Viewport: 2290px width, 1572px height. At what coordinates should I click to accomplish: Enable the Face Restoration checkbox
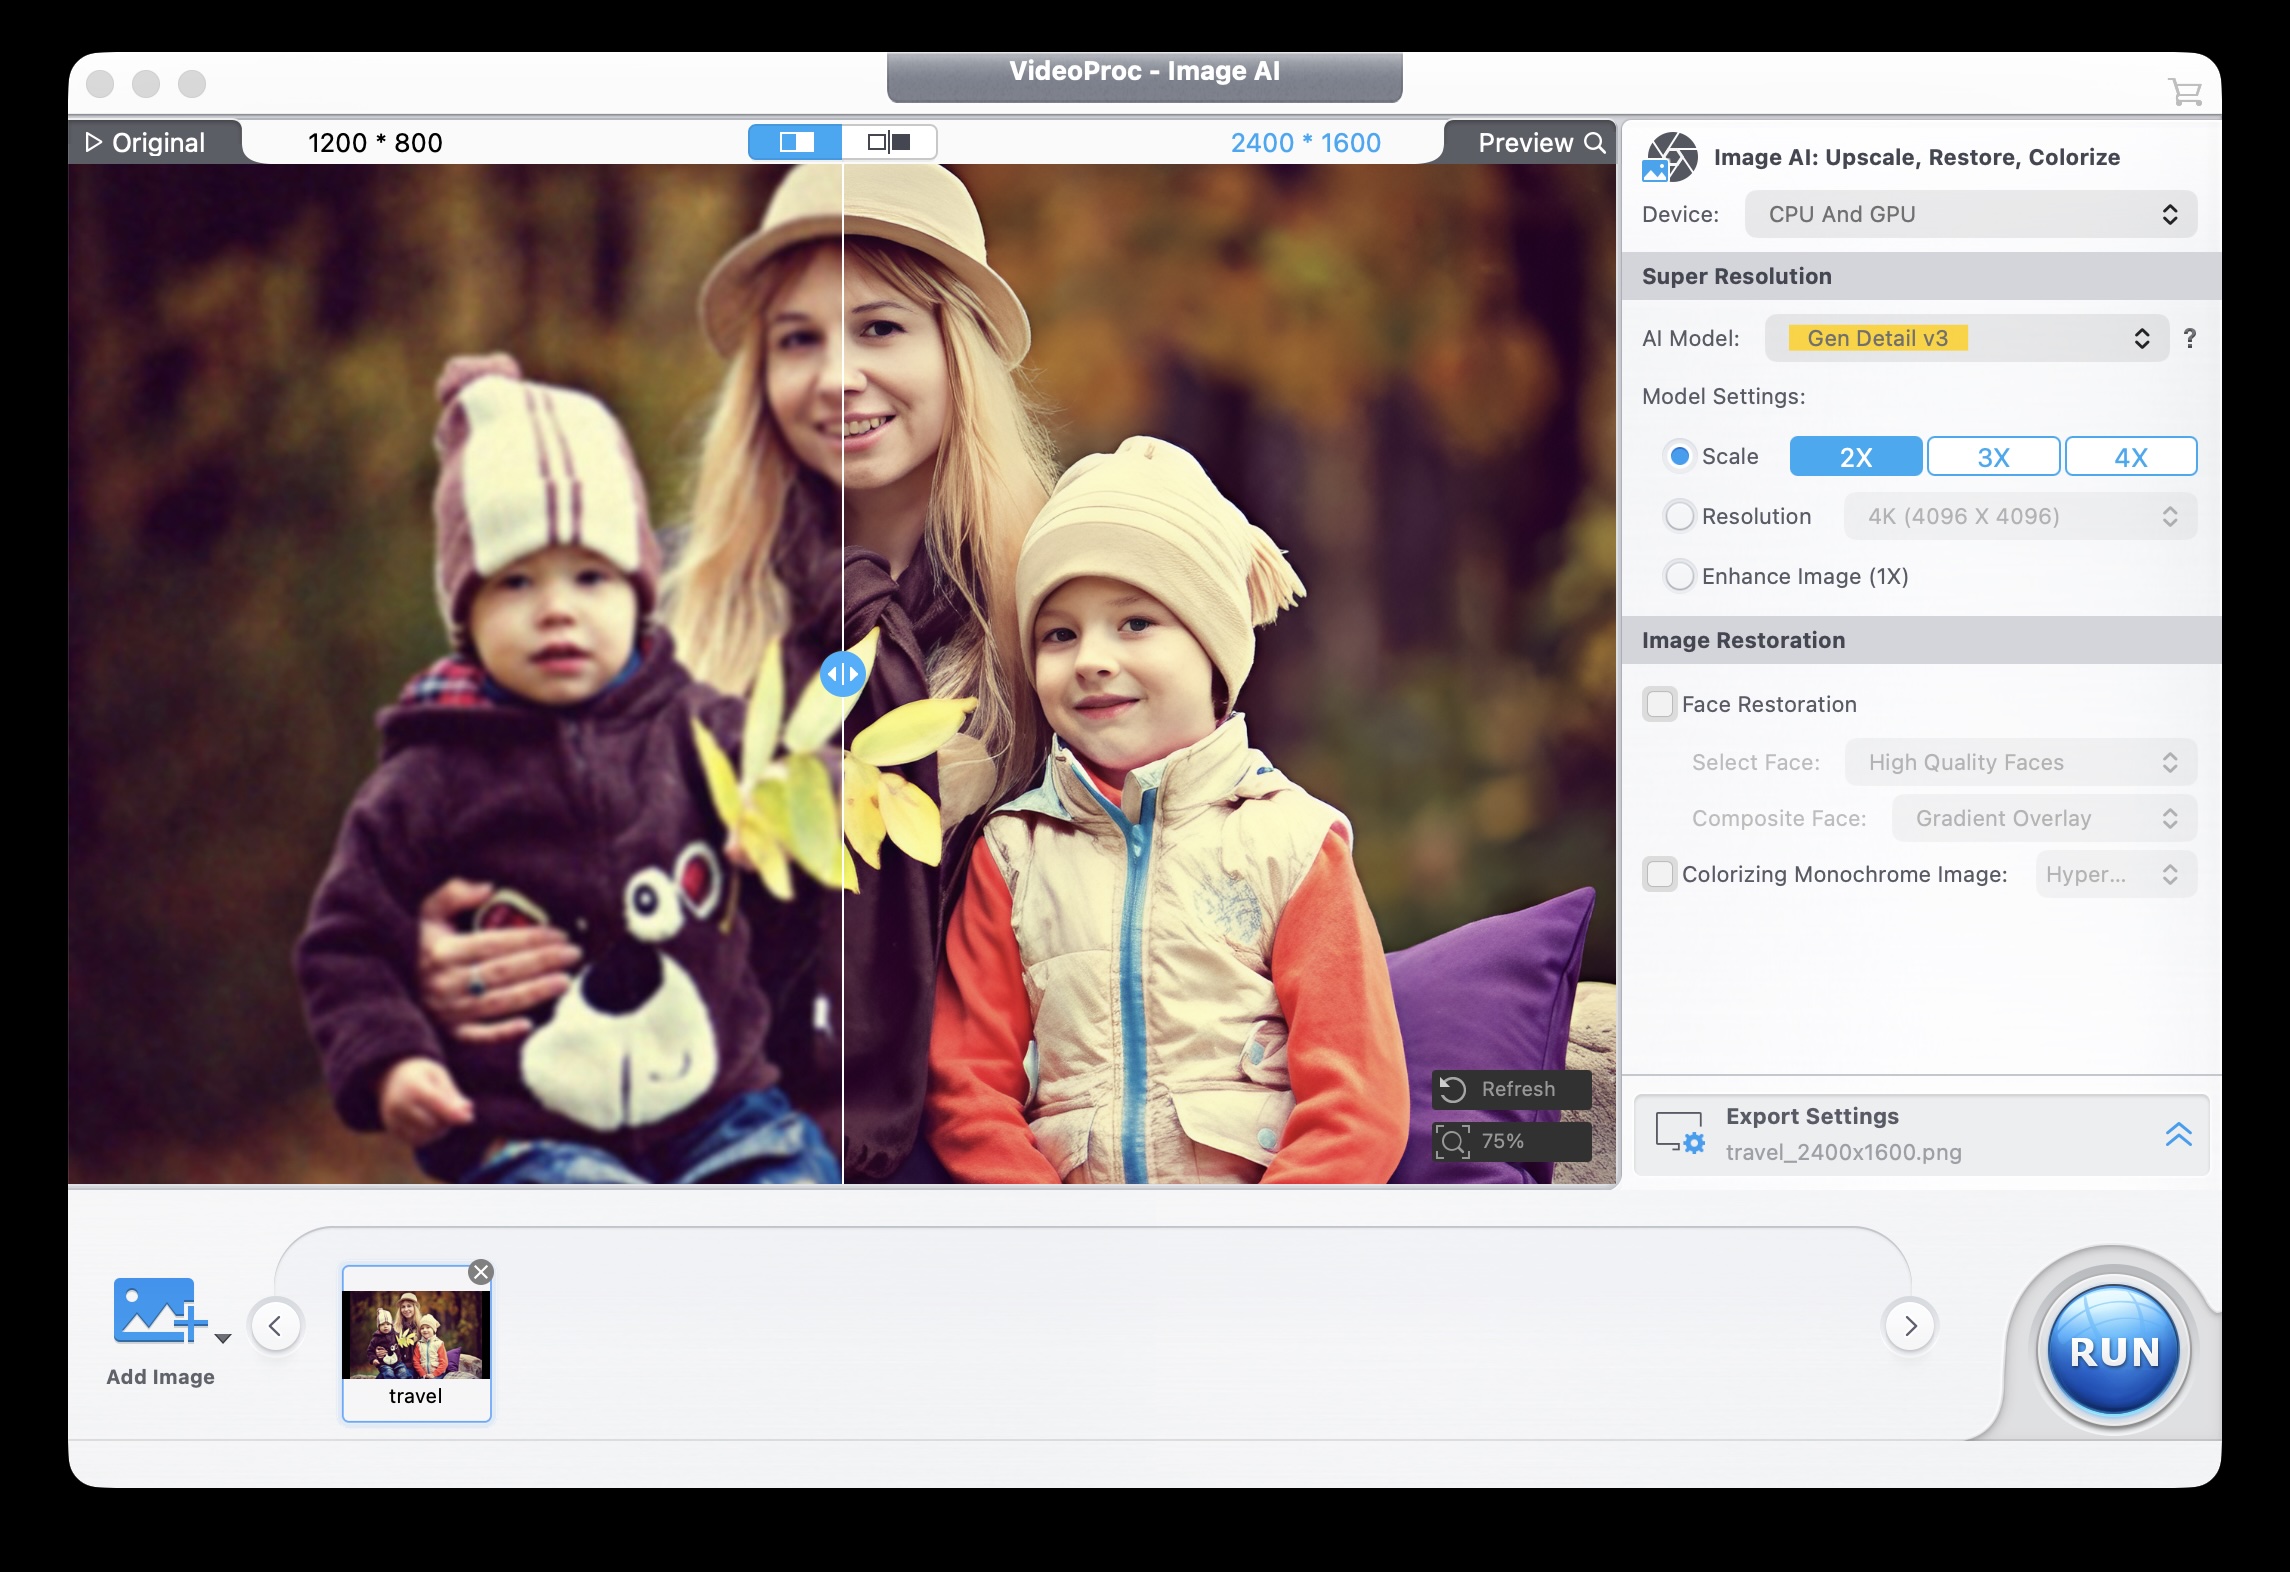pos(1660,704)
